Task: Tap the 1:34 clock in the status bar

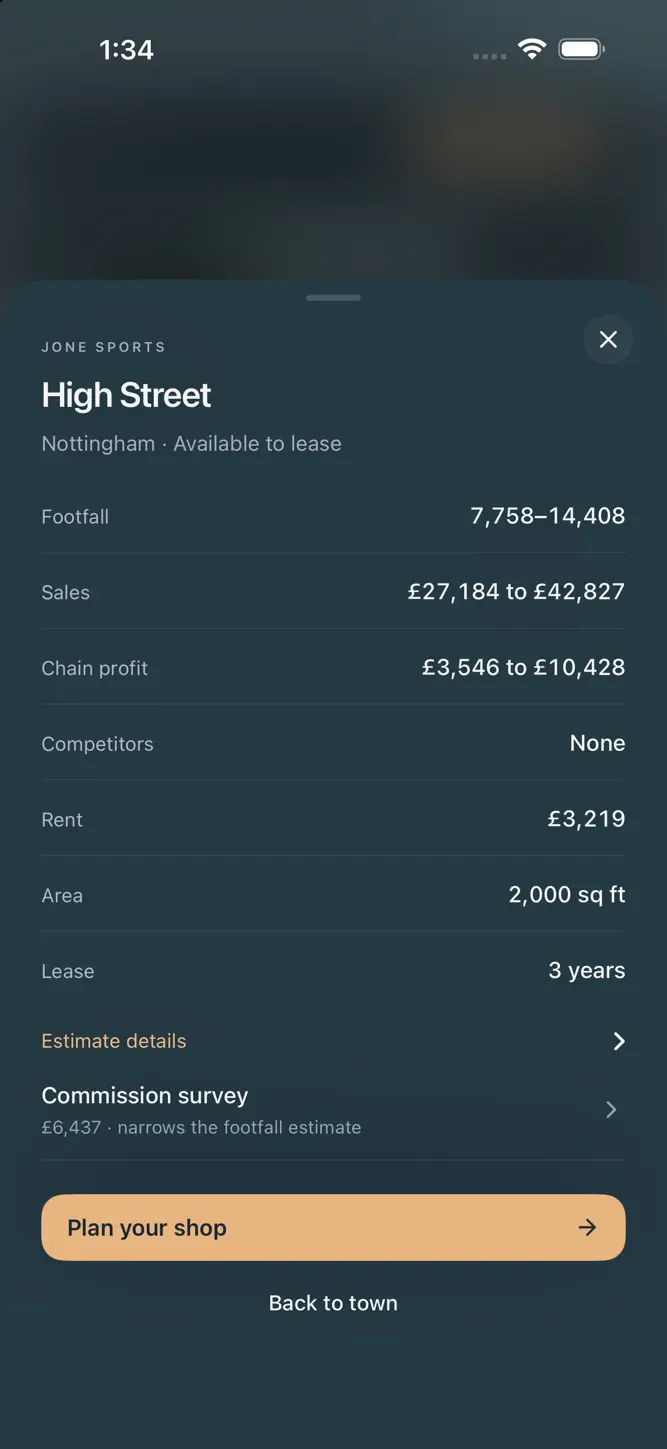Action: (126, 50)
